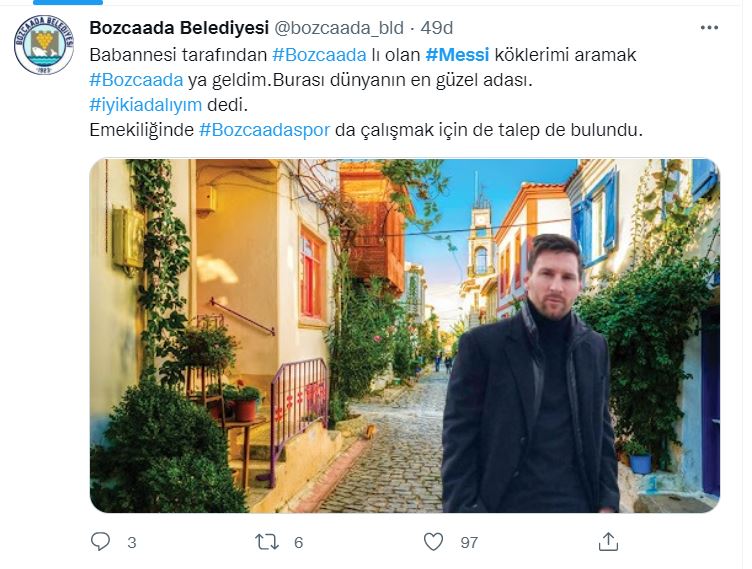Select the blue tab indicator at top
The image size is (752, 569).
click(68, 2)
